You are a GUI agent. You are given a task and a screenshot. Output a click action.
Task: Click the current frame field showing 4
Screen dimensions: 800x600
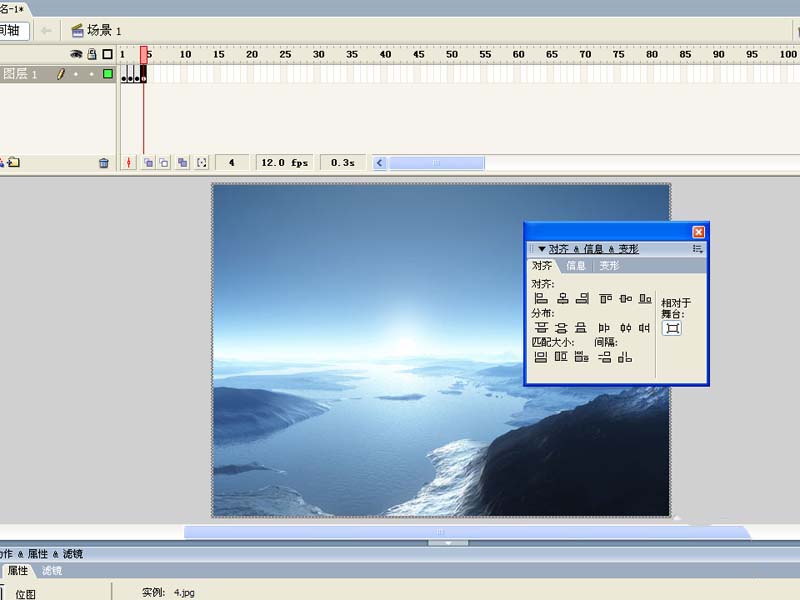pyautogui.click(x=232, y=163)
